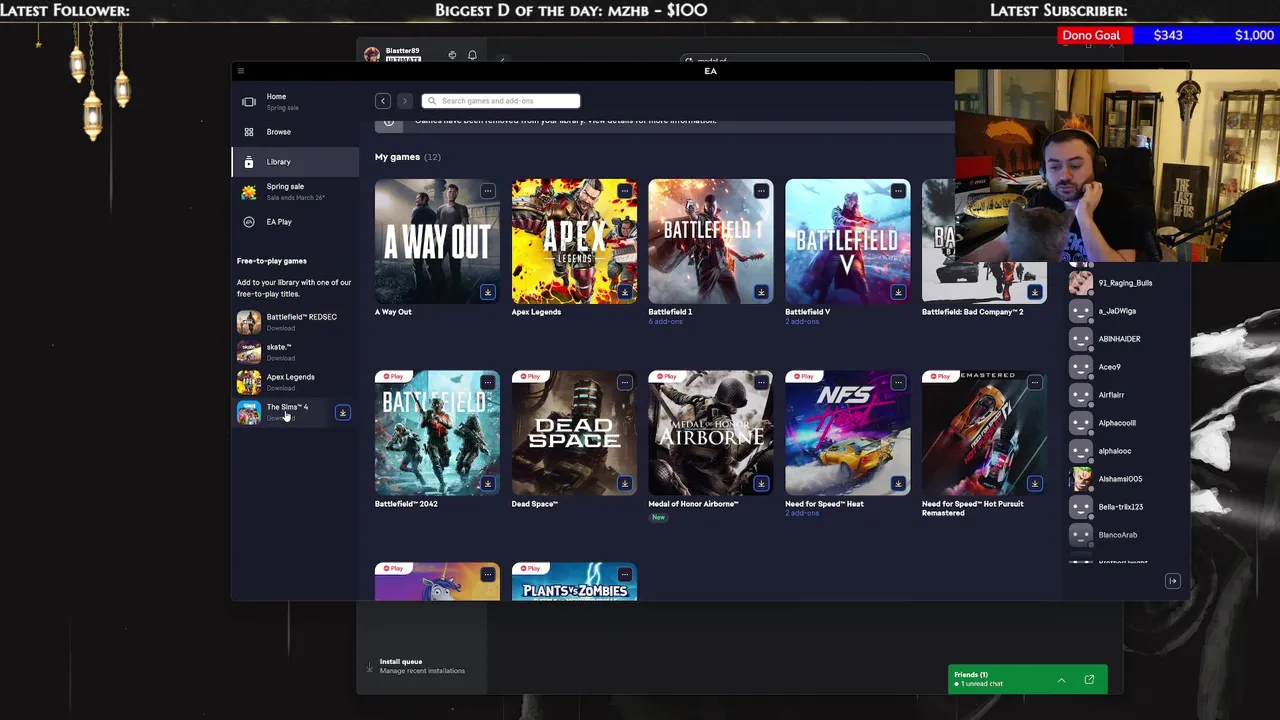The width and height of the screenshot is (1280, 720).
Task: Open the Spring sale sidebar entry
Action: pyautogui.click(x=295, y=191)
